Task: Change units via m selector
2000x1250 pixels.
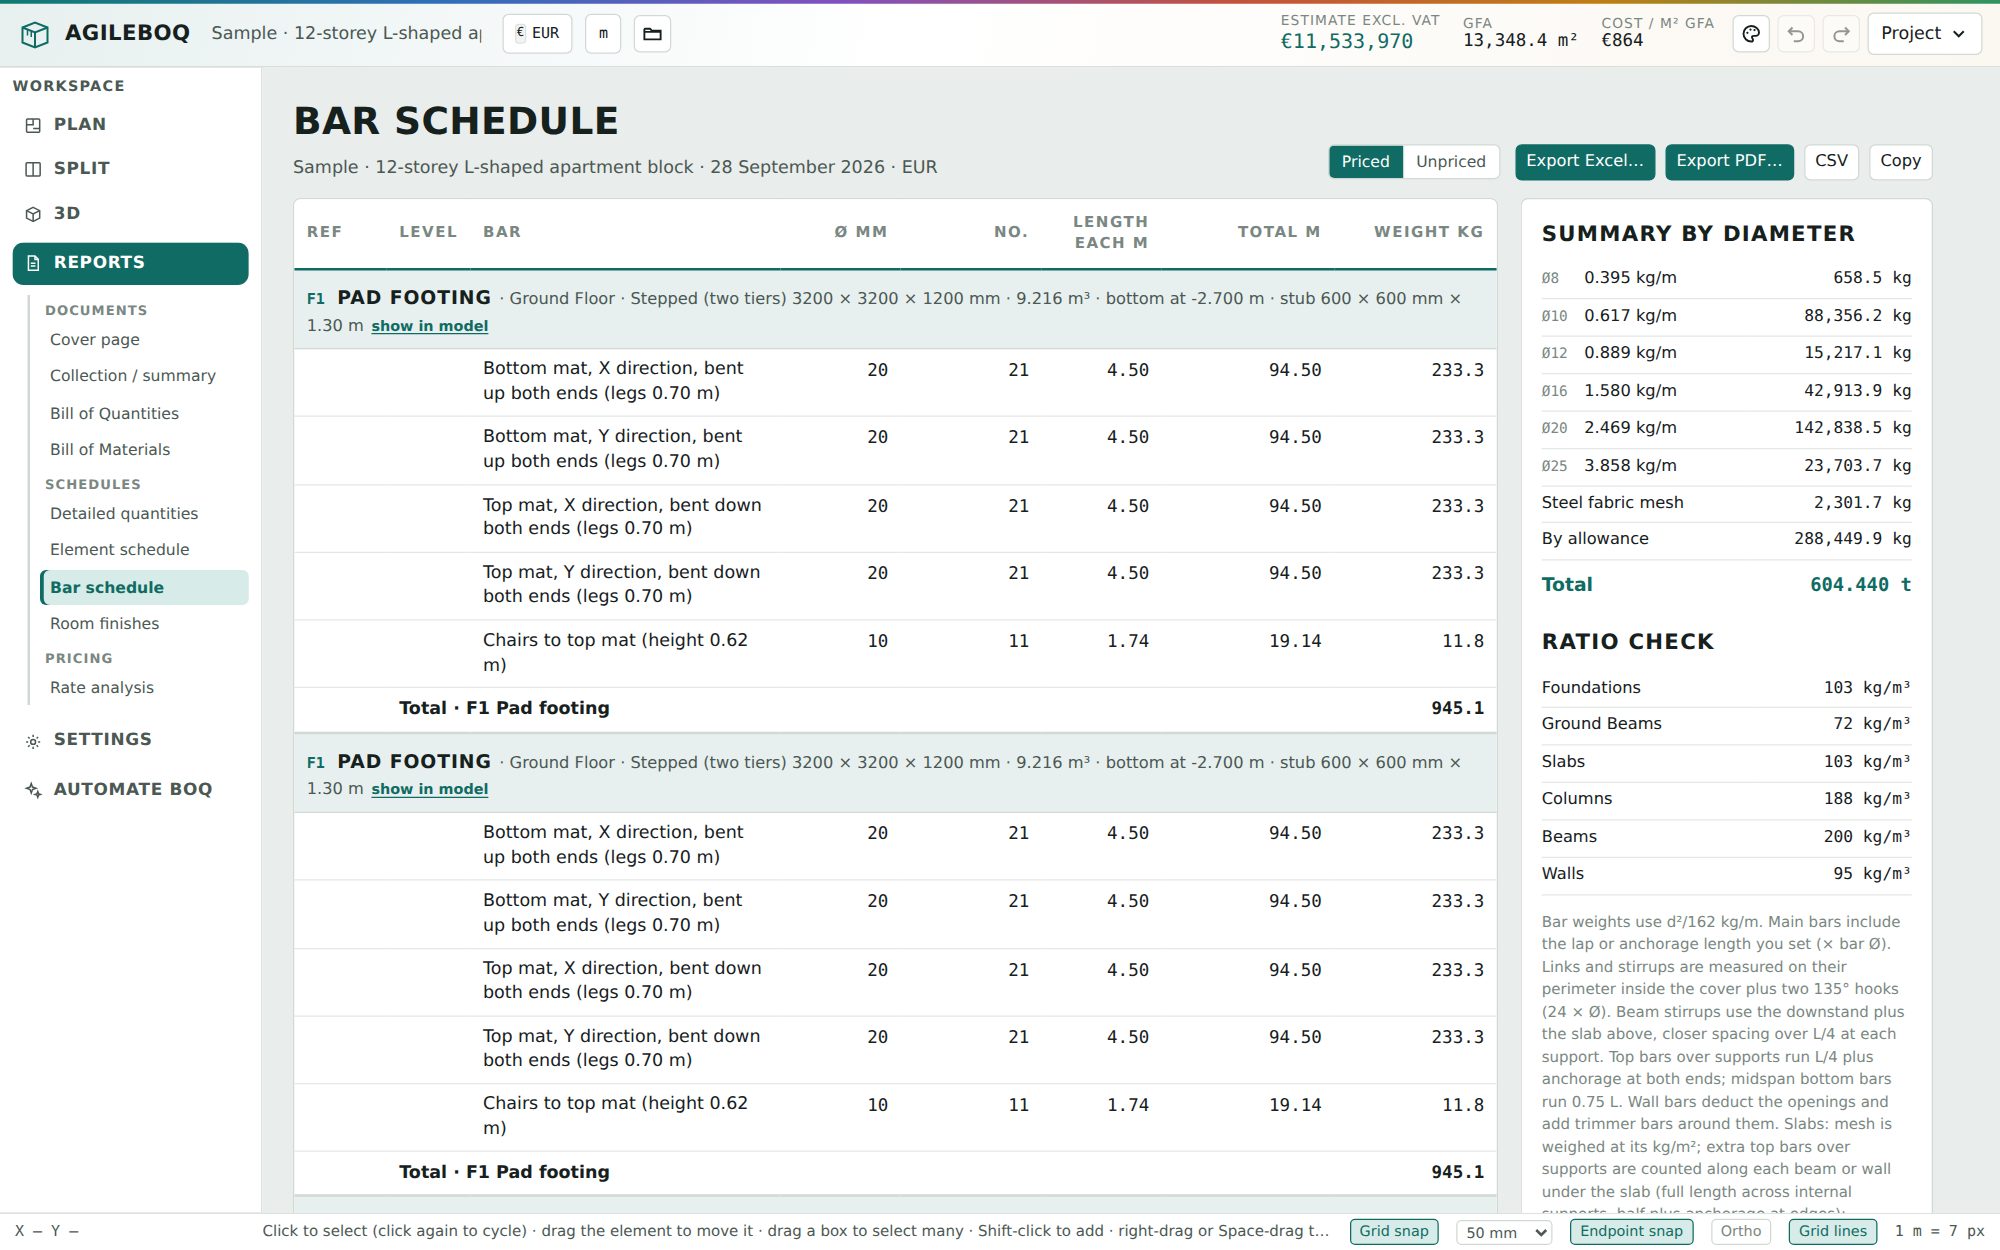Action: 603,34
